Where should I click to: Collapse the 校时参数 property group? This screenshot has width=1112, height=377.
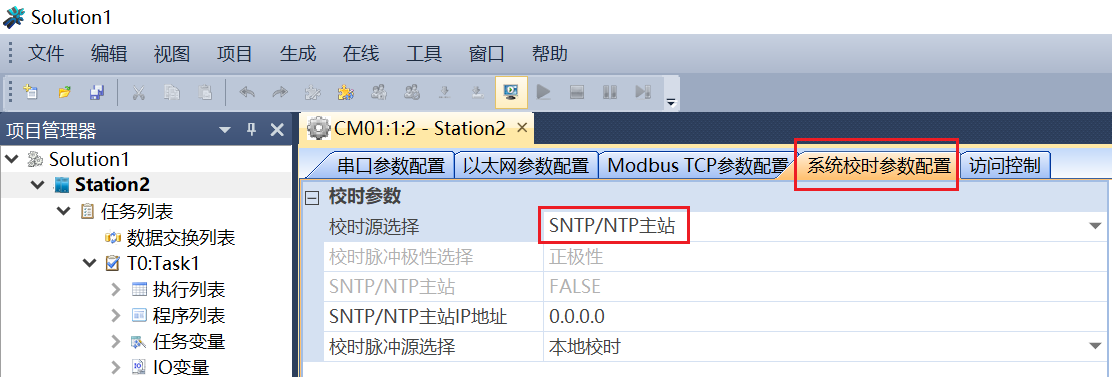[x=313, y=197]
